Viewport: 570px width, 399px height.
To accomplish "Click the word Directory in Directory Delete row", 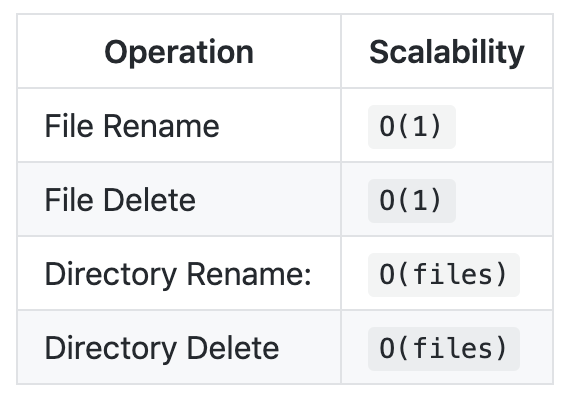I will [x=111, y=350].
